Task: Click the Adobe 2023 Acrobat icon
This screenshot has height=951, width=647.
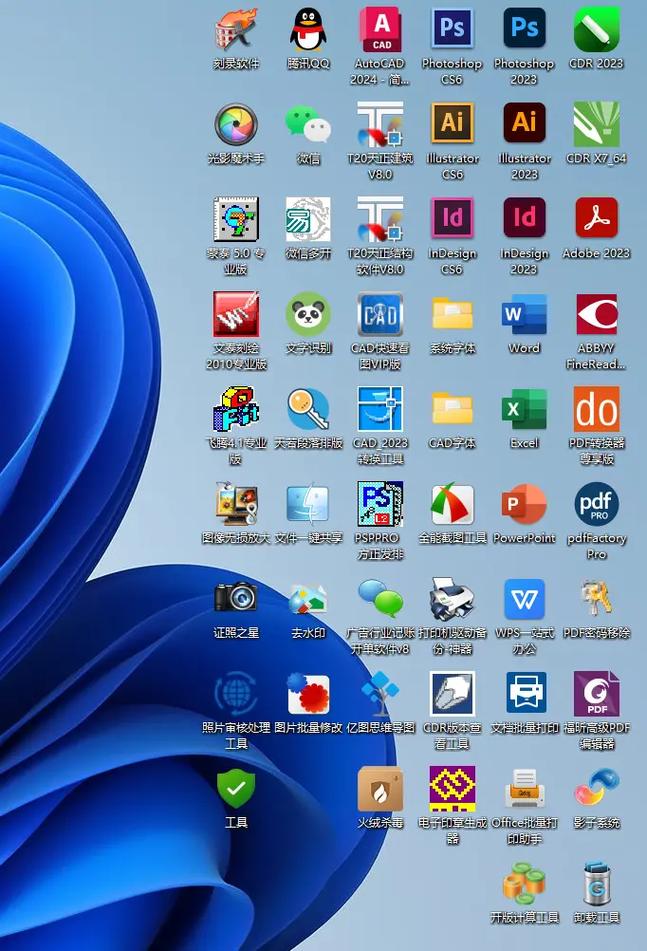Action: click(x=596, y=219)
